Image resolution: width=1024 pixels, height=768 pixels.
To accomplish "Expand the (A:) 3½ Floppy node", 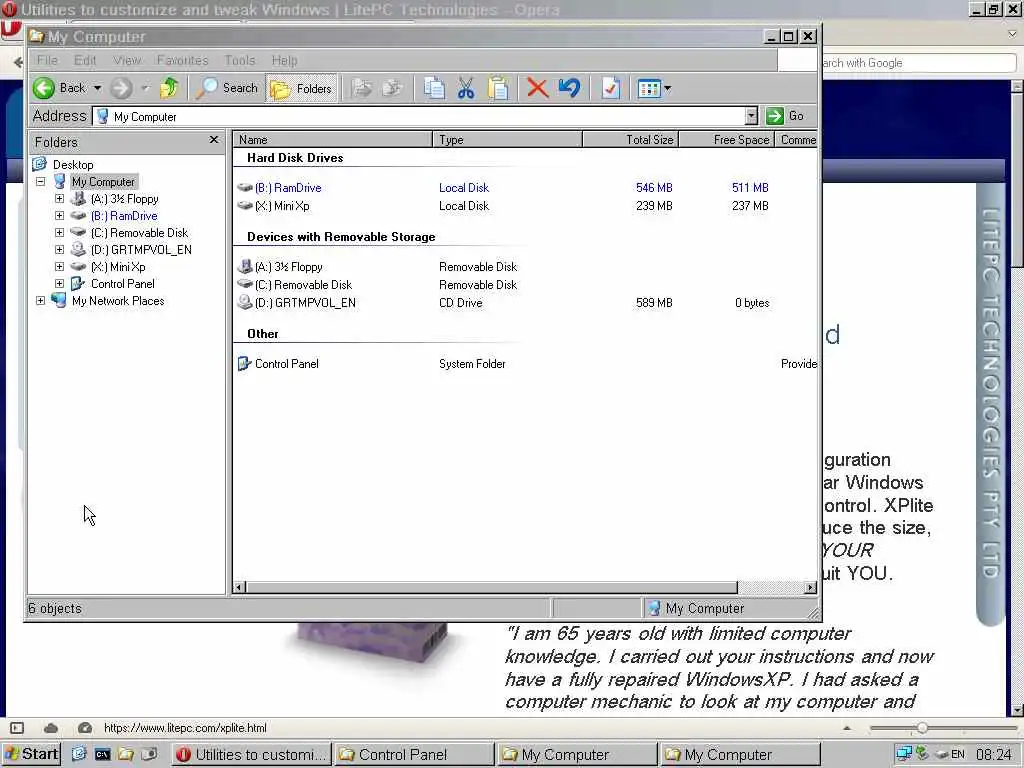I will 59,199.
